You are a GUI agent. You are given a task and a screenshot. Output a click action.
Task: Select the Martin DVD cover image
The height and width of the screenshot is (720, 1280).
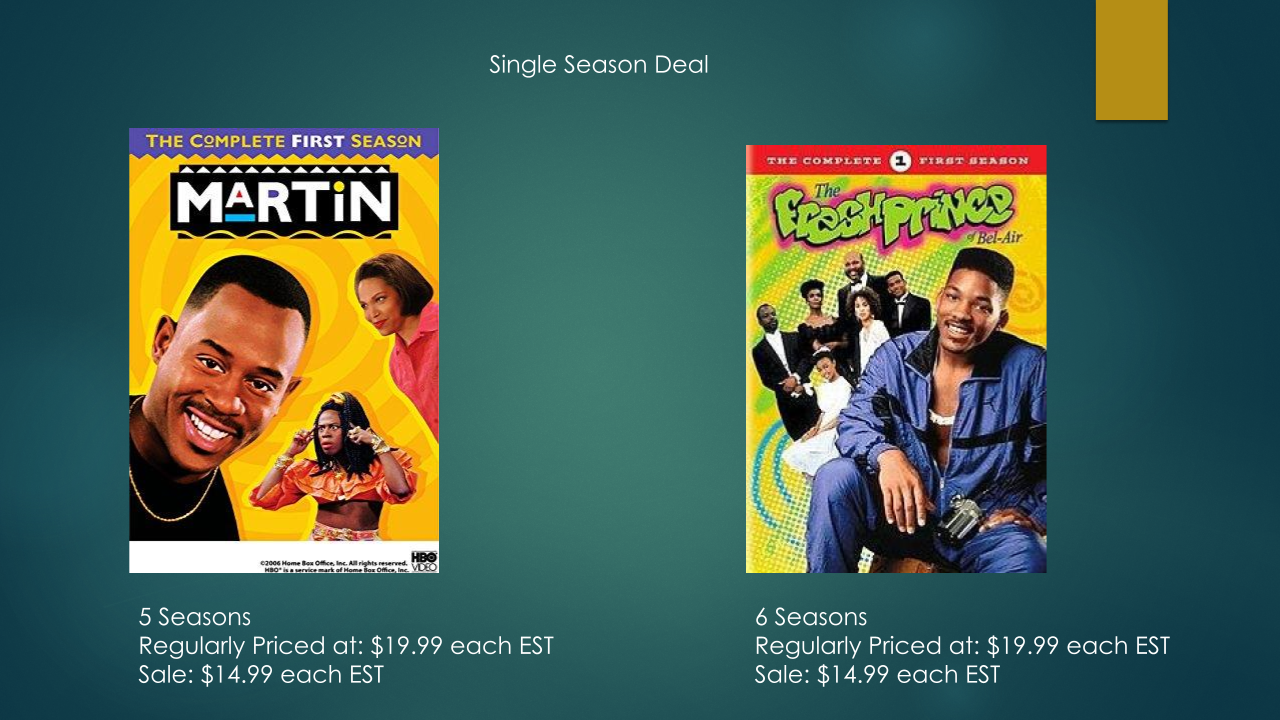click(284, 350)
